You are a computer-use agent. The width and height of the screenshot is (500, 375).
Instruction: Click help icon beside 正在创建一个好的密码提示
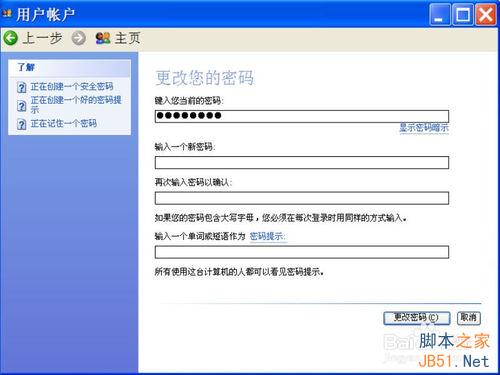(x=22, y=106)
